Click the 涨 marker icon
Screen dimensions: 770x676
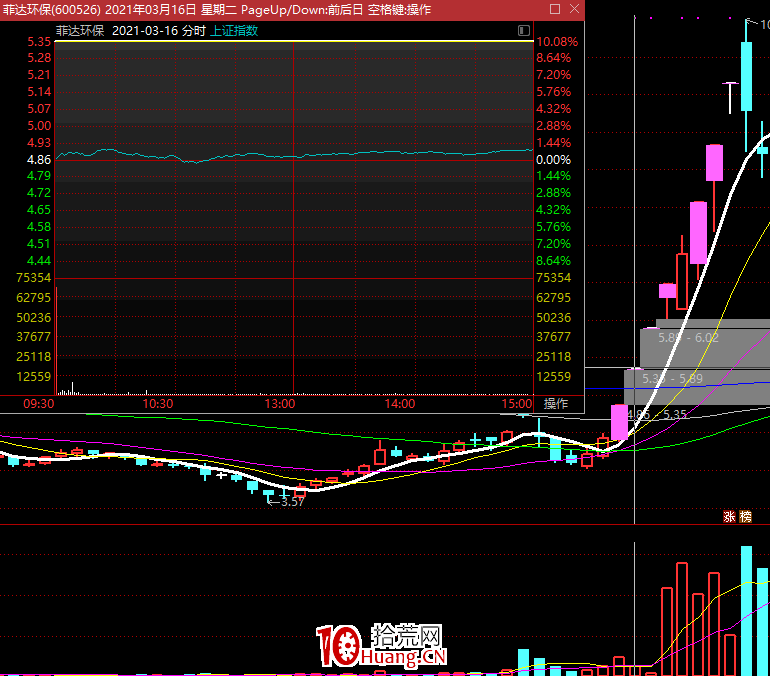[729, 517]
